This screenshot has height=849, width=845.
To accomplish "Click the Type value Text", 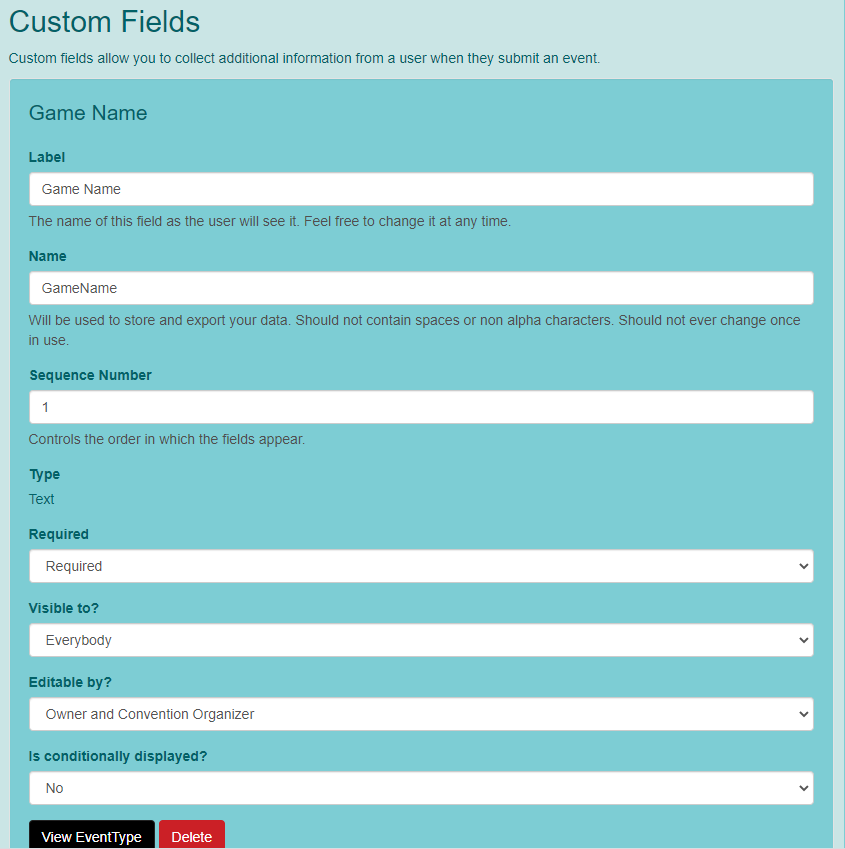I will (x=41, y=499).
